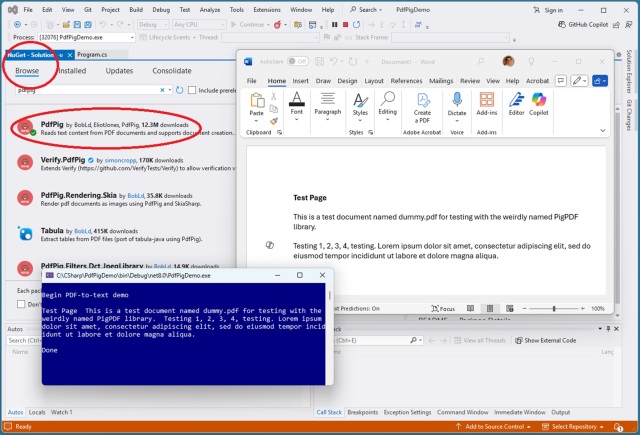The width and height of the screenshot is (640, 435).
Task: Click the Word Save icon in title bar
Action: point(319,62)
